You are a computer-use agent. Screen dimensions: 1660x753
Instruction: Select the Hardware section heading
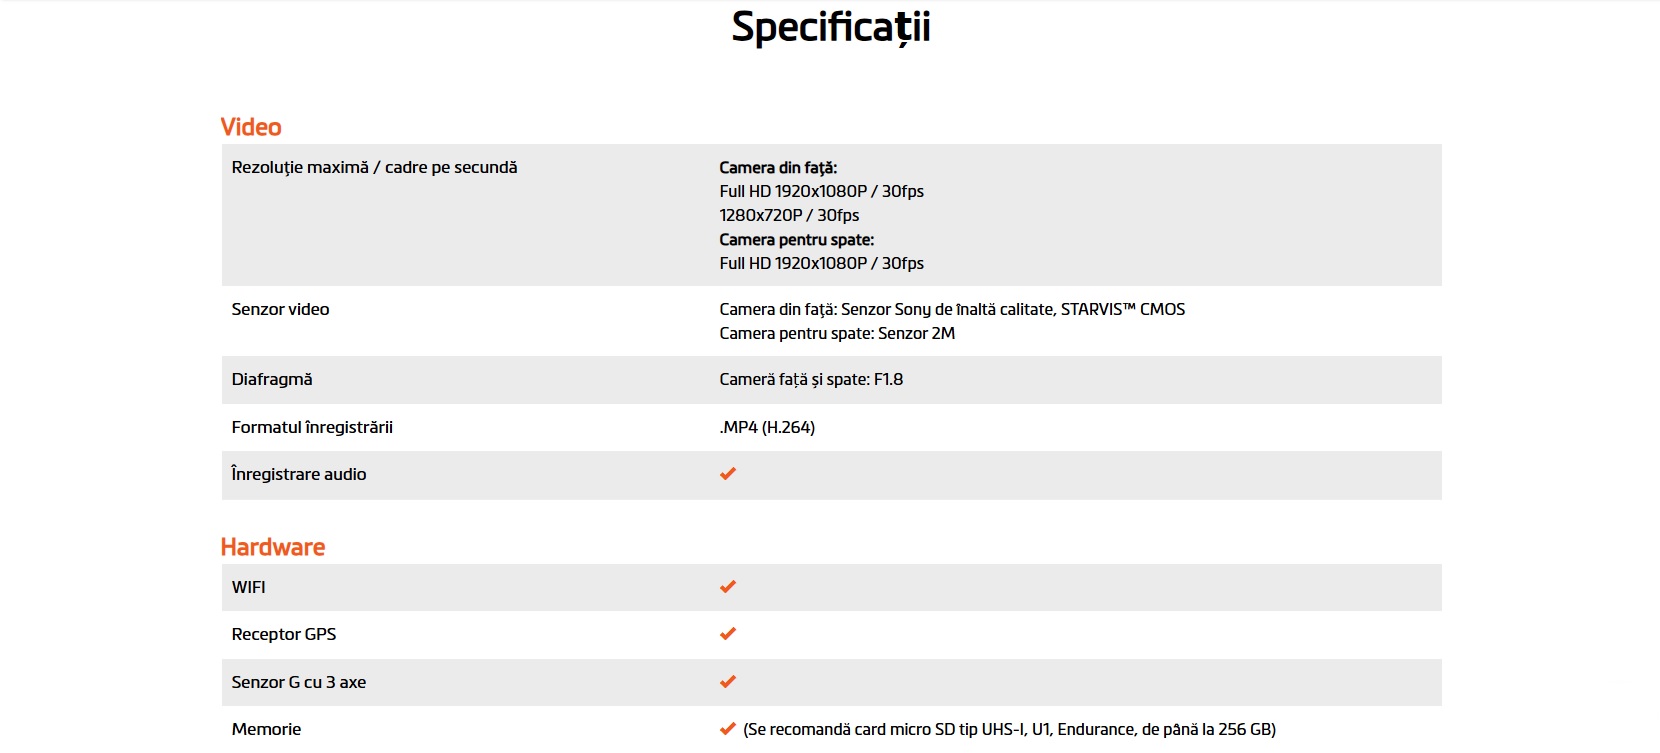click(273, 547)
